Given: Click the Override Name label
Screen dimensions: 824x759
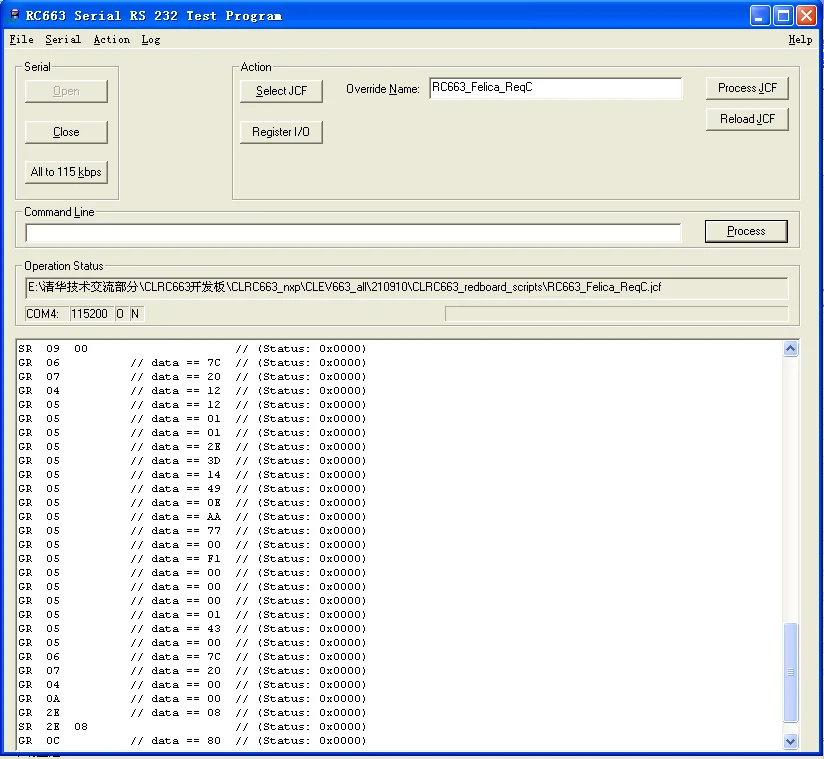Looking at the screenshot, I should coord(383,89).
